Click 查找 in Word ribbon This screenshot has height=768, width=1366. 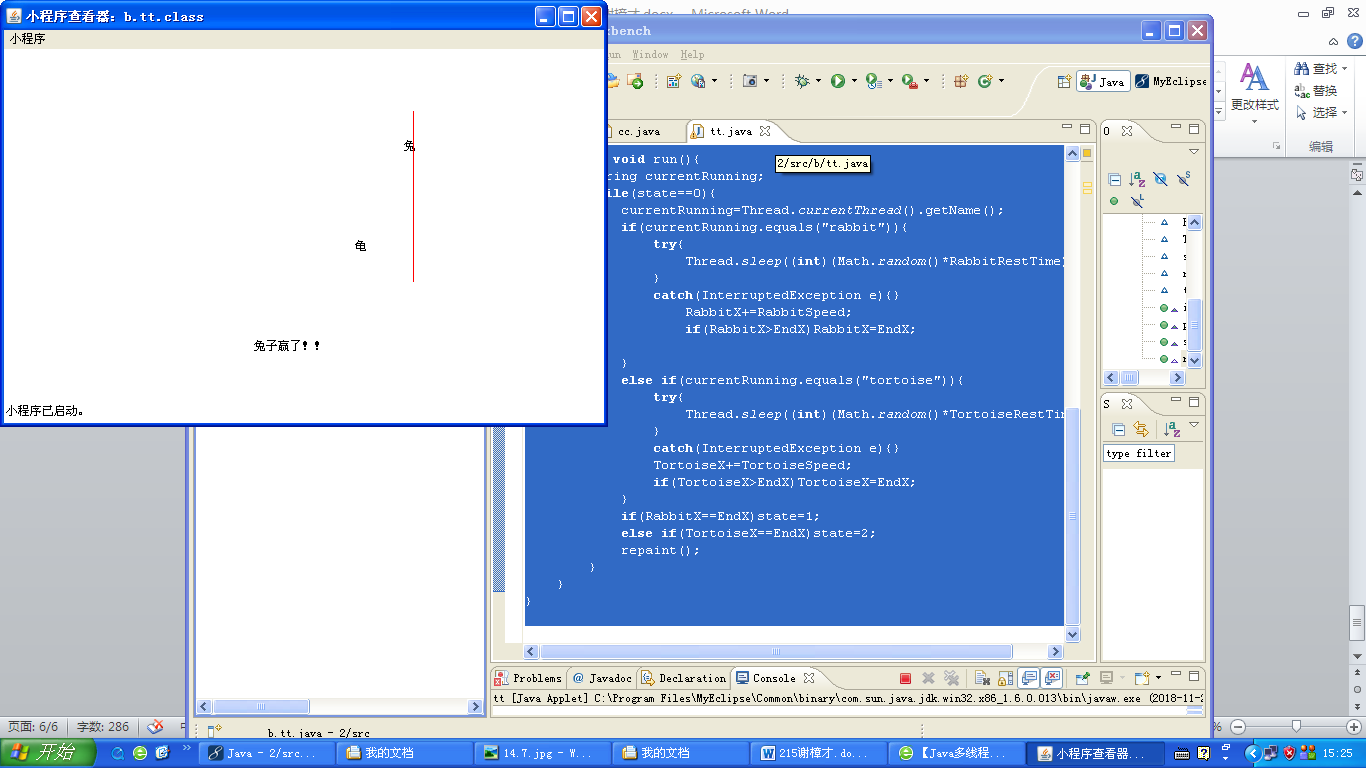pyautogui.click(x=1321, y=68)
